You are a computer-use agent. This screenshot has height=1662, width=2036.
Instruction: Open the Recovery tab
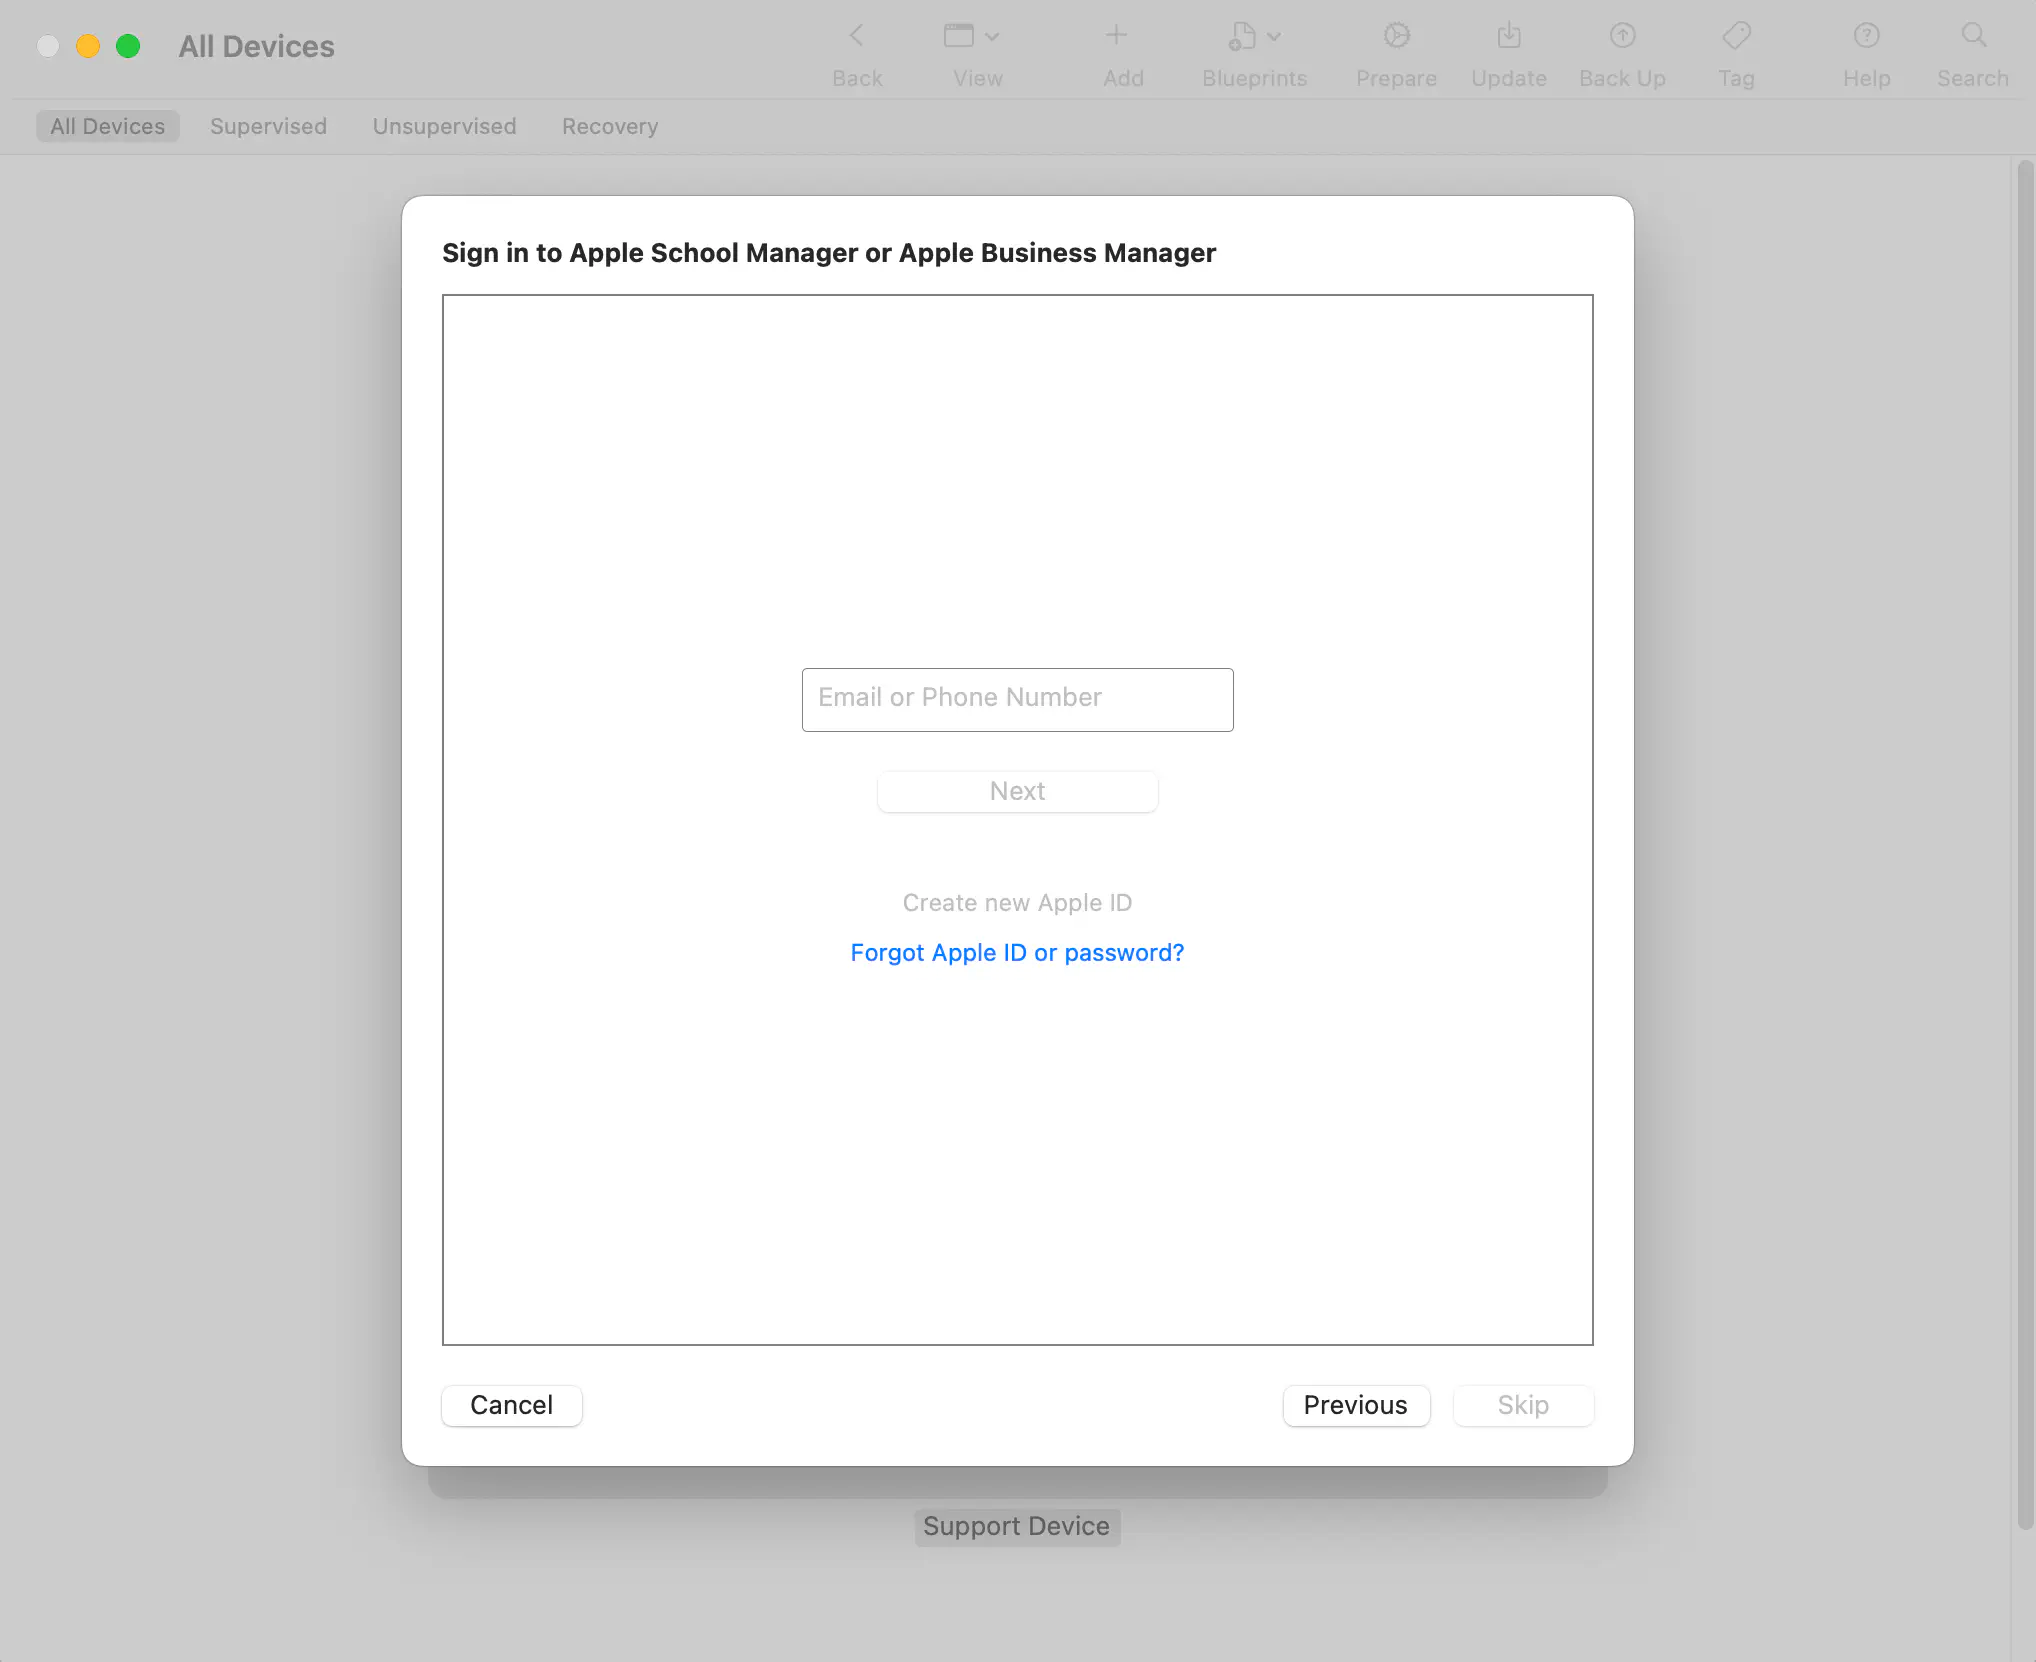(x=609, y=126)
